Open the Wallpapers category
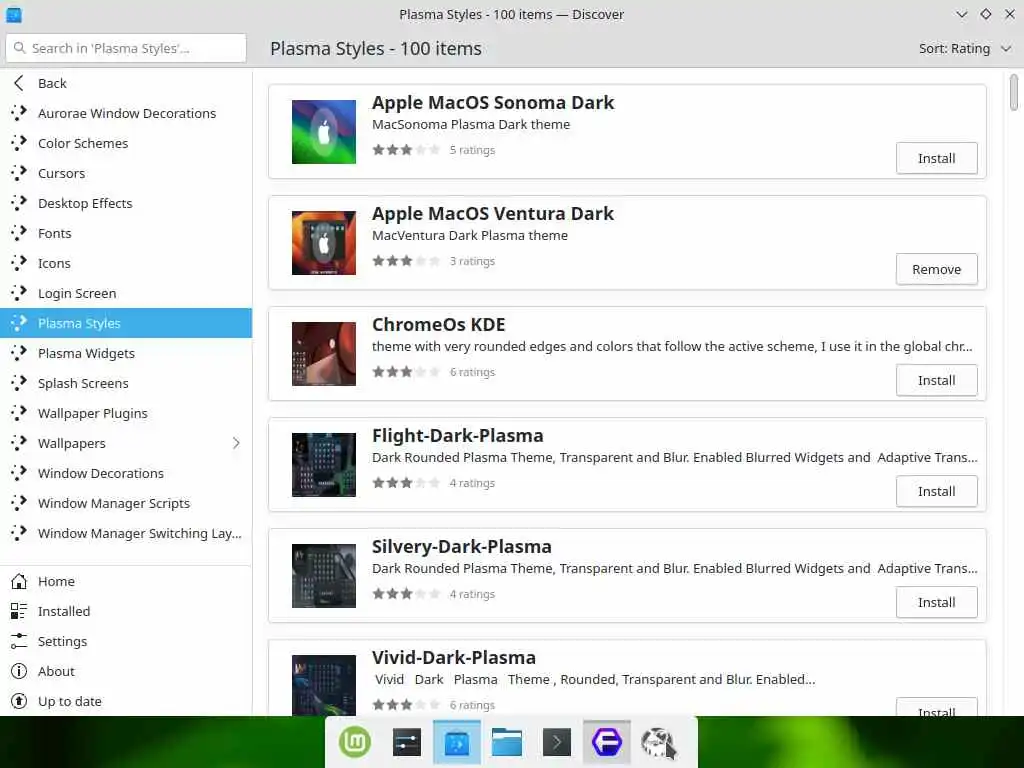This screenshot has width=1024, height=768. click(x=126, y=443)
